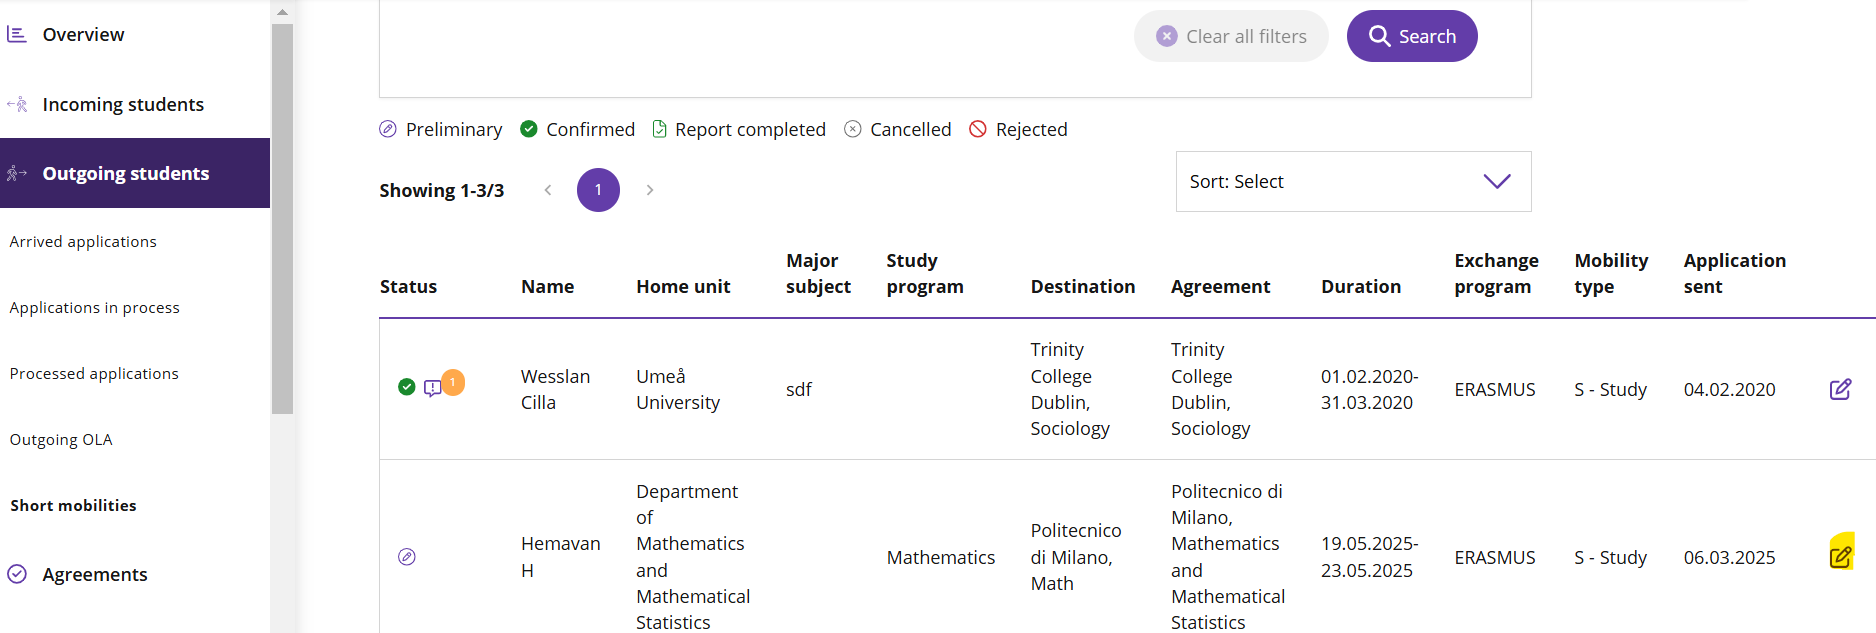Click the duration 19.05.2025-23.05.2025
Image resolution: width=1876 pixels, height=633 pixels.
(x=1369, y=557)
